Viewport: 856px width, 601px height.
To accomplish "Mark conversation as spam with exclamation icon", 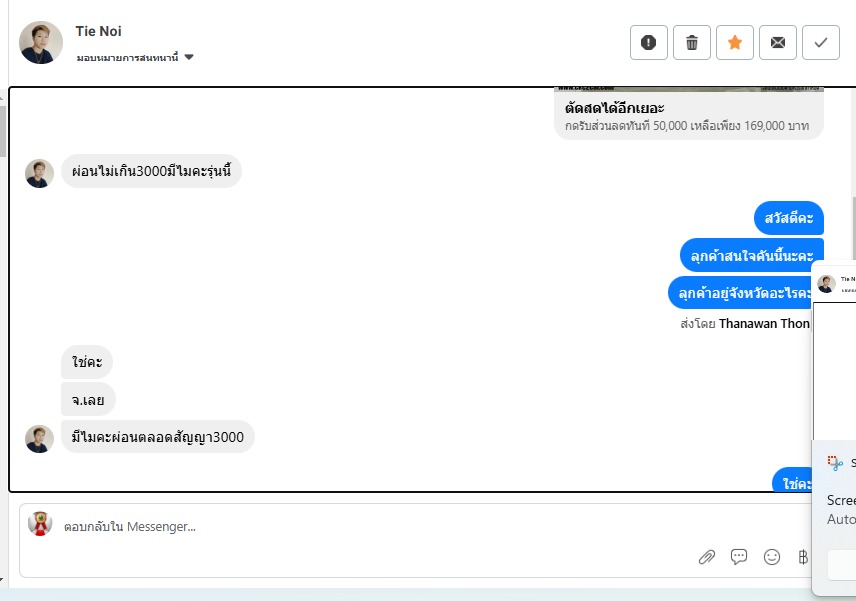I will point(649,42).
